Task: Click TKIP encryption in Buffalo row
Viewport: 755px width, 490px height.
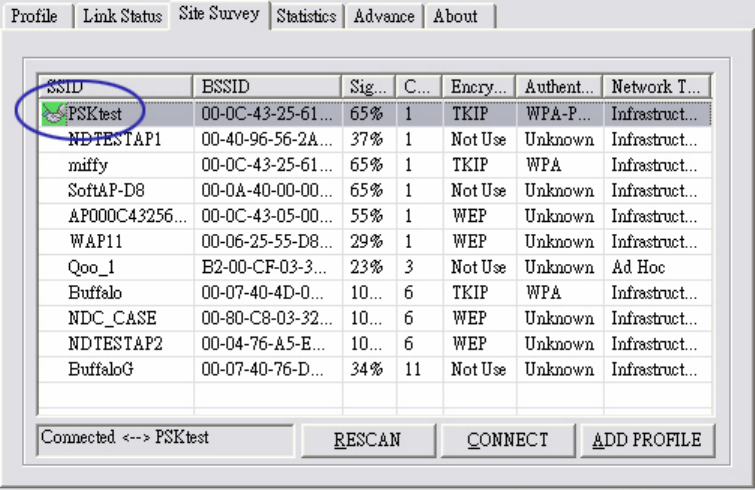Action: point(470,293)
